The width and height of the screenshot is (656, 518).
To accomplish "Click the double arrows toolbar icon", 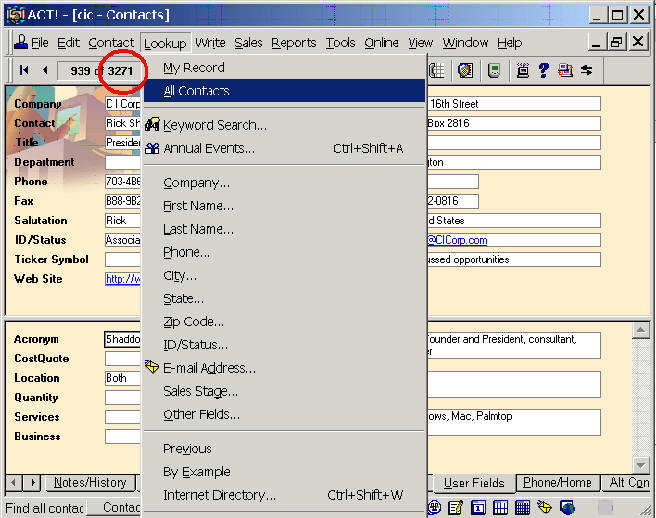I will [x=587, y=70].
